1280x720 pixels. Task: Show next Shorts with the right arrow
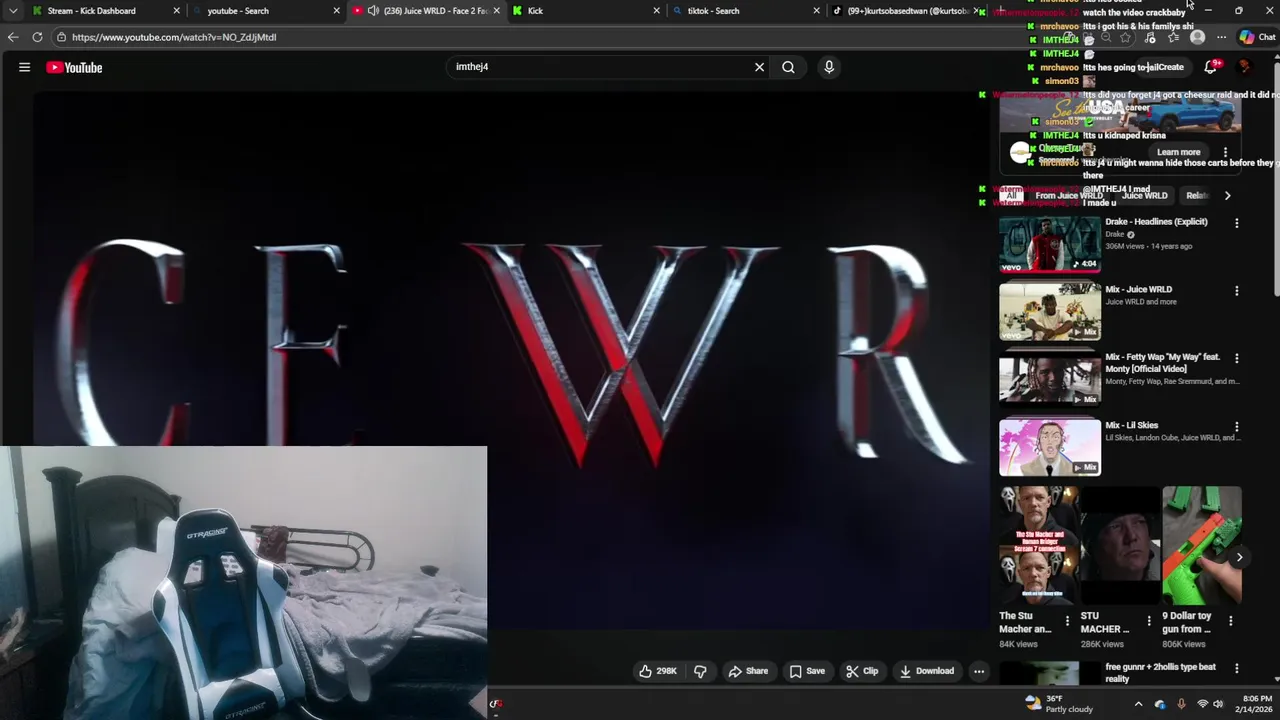(x=1239, y=557)
